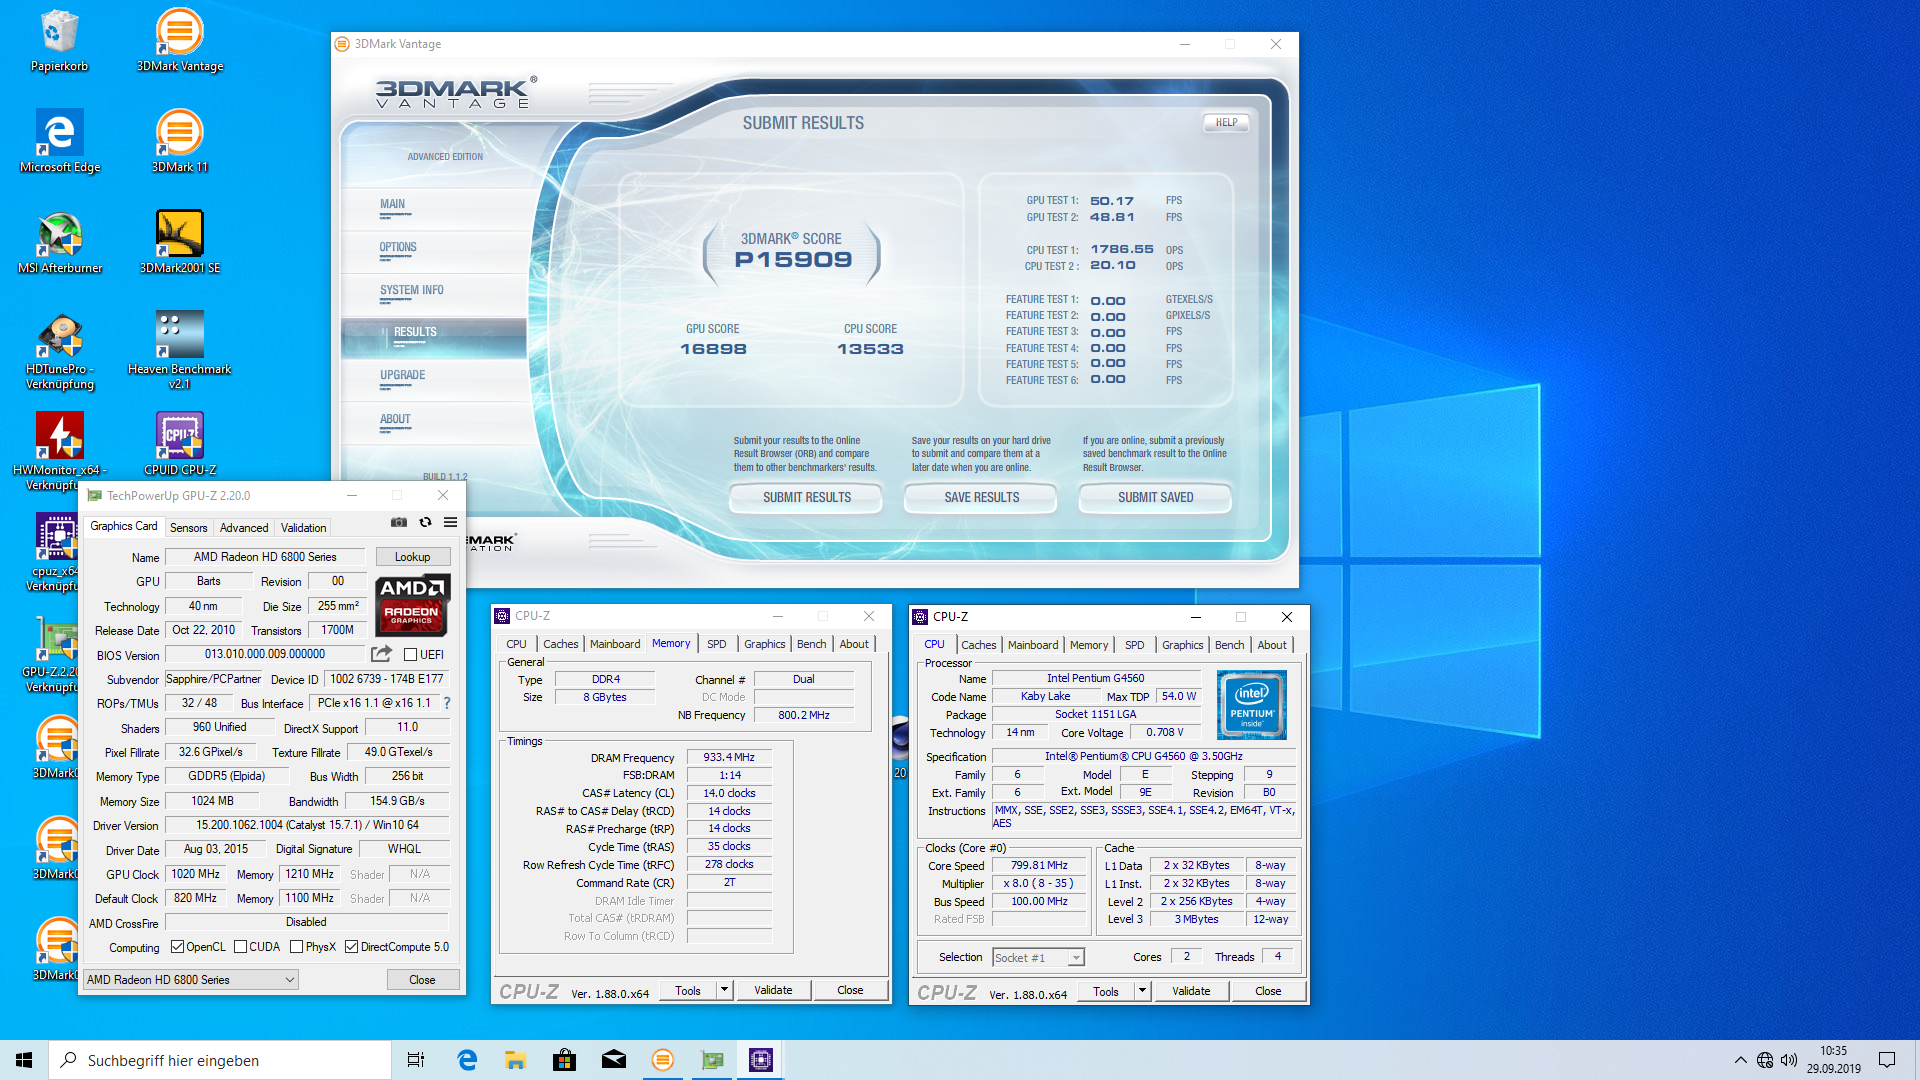Open 3DMark 11 desktop shortcut
The height and width of the screenshot is (1080, 1920).
coord(180,142)
